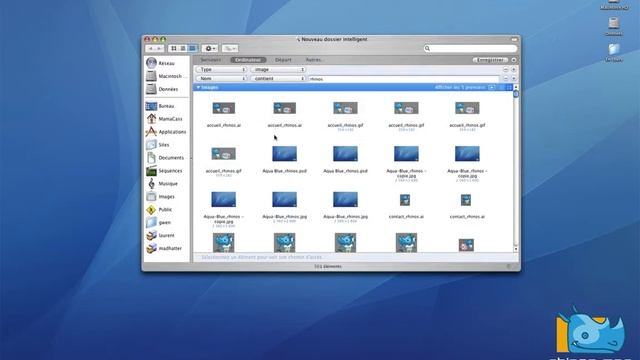Click the path bar hint text at the bottom
This screenshot has height=360, width=640.
coord(262,258)
